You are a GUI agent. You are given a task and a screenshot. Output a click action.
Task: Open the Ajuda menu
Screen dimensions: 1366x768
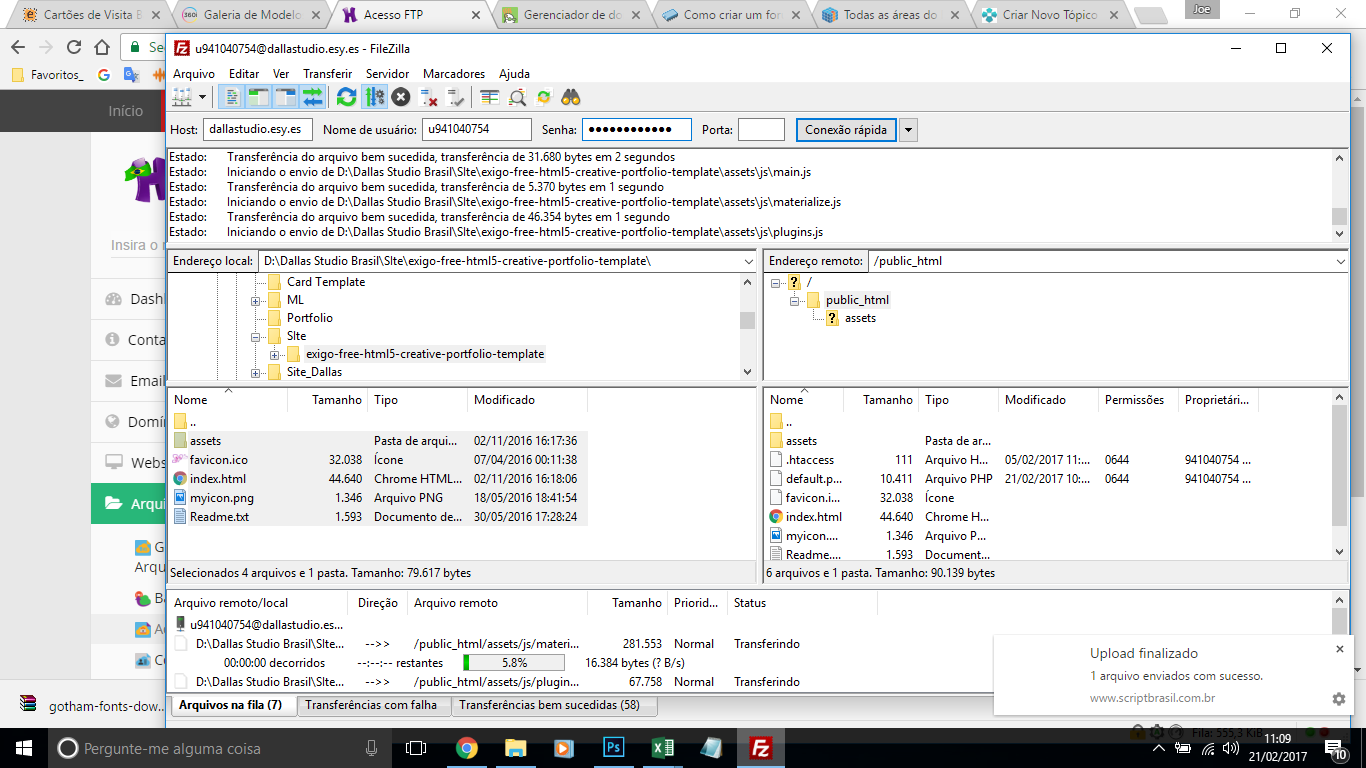click(x=514, y=74)
